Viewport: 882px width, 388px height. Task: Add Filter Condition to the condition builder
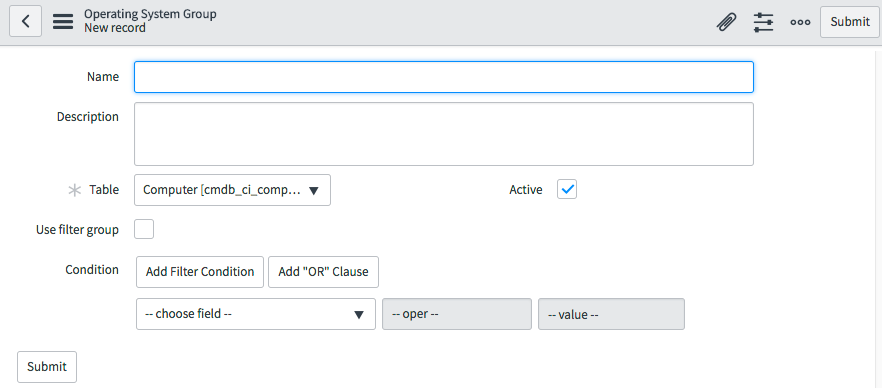point(200,272)
